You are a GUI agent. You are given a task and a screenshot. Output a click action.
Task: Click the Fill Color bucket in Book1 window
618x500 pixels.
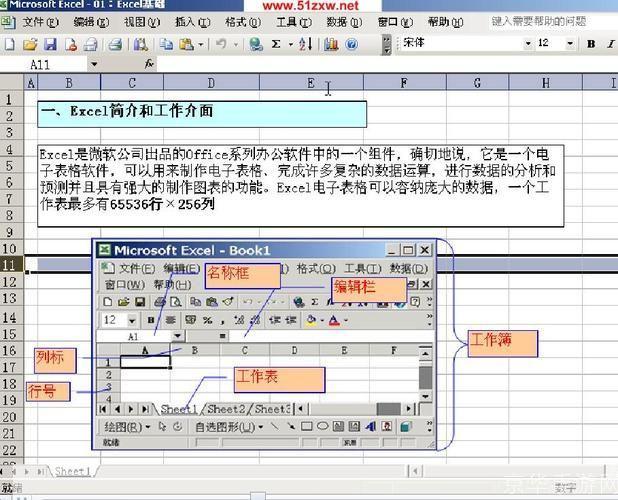(311, 320)
